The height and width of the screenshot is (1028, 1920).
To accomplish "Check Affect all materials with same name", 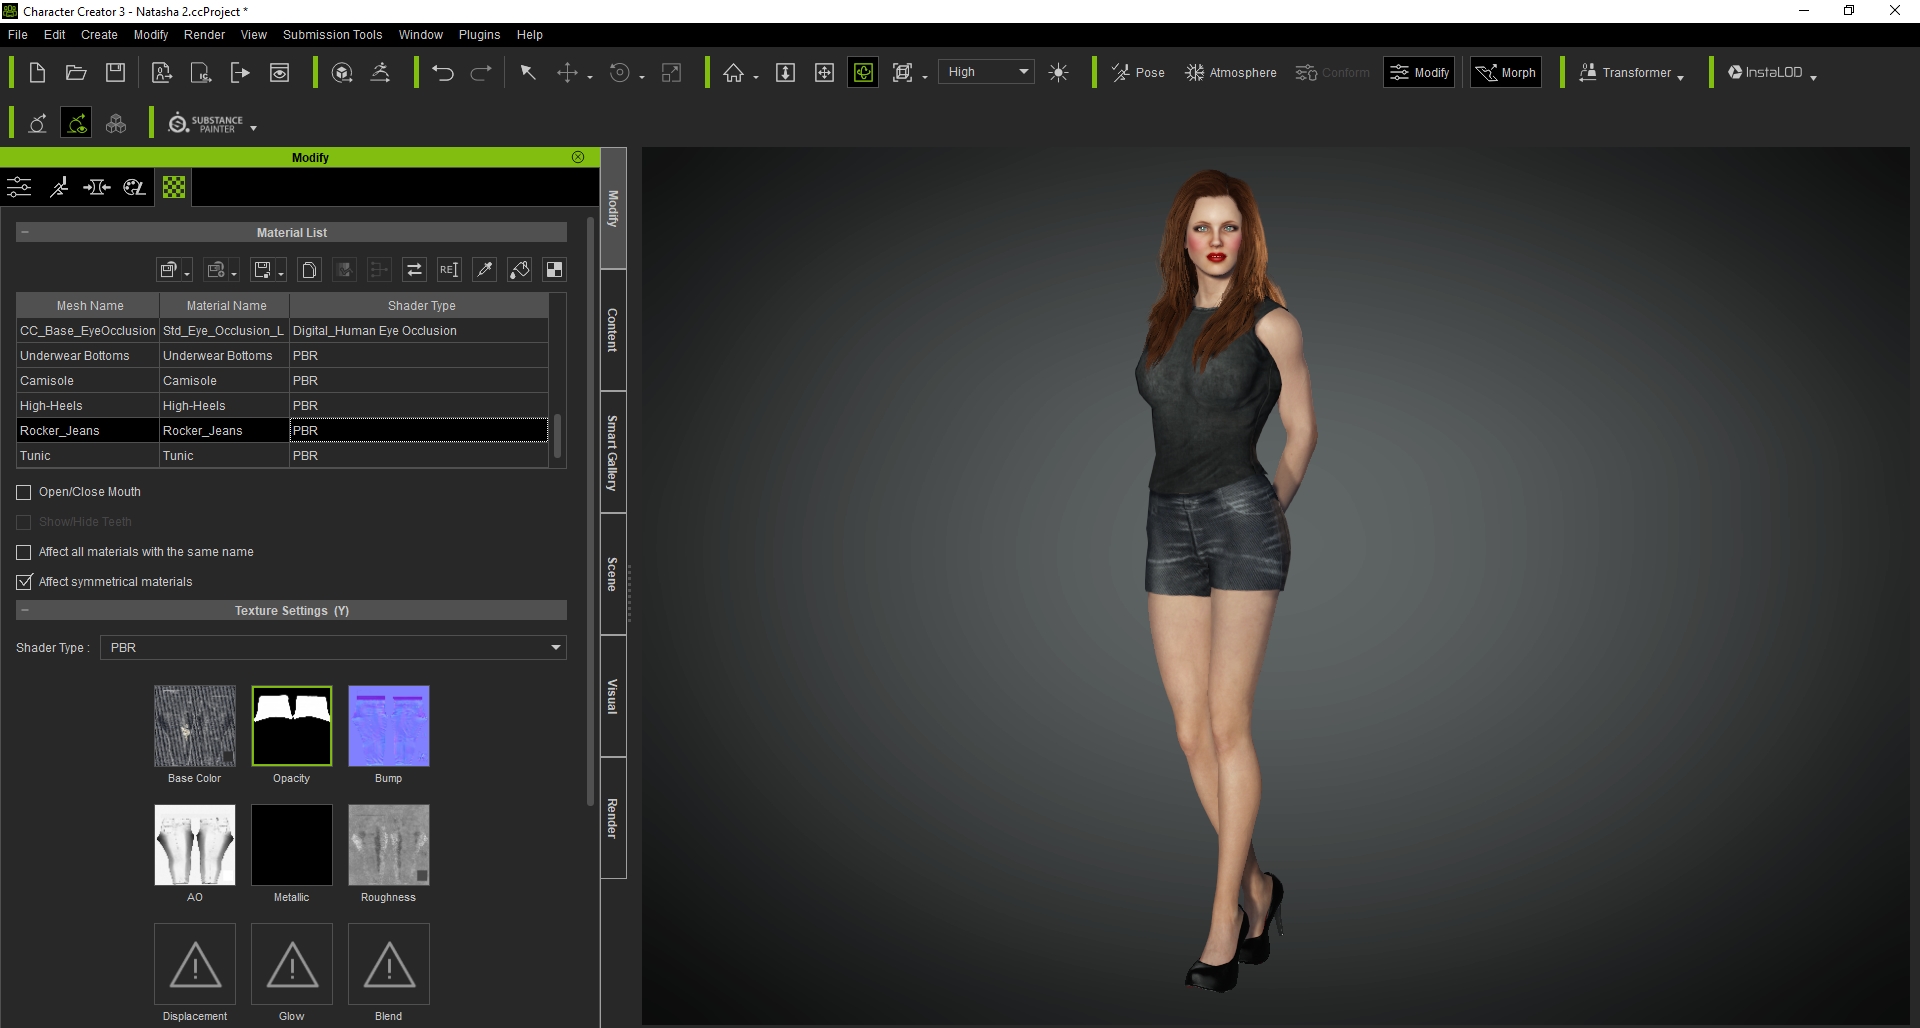I will tap(24, 552).
